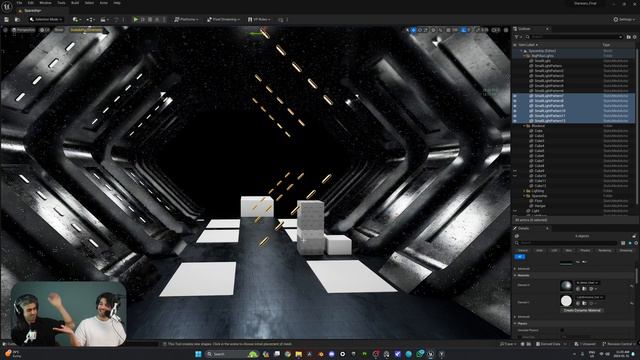Screen dimensions: 640x360
Task: Click the Lit view mode button
Action: (44, 30)
